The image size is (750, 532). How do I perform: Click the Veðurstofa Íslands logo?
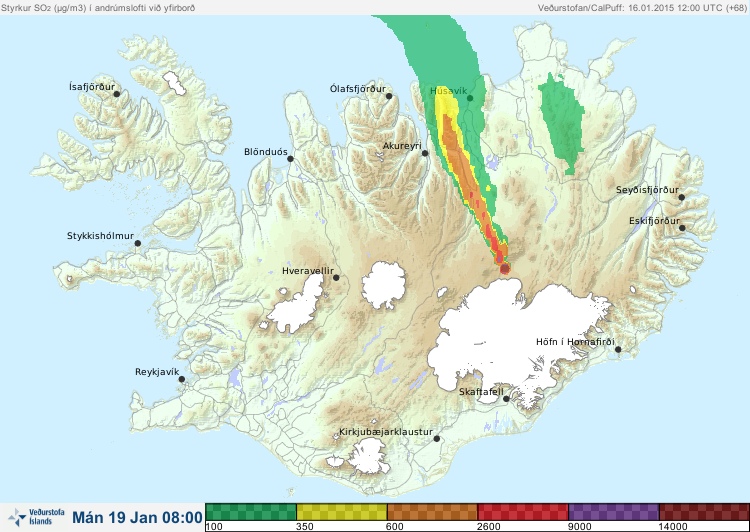click(x=36, y=517)
